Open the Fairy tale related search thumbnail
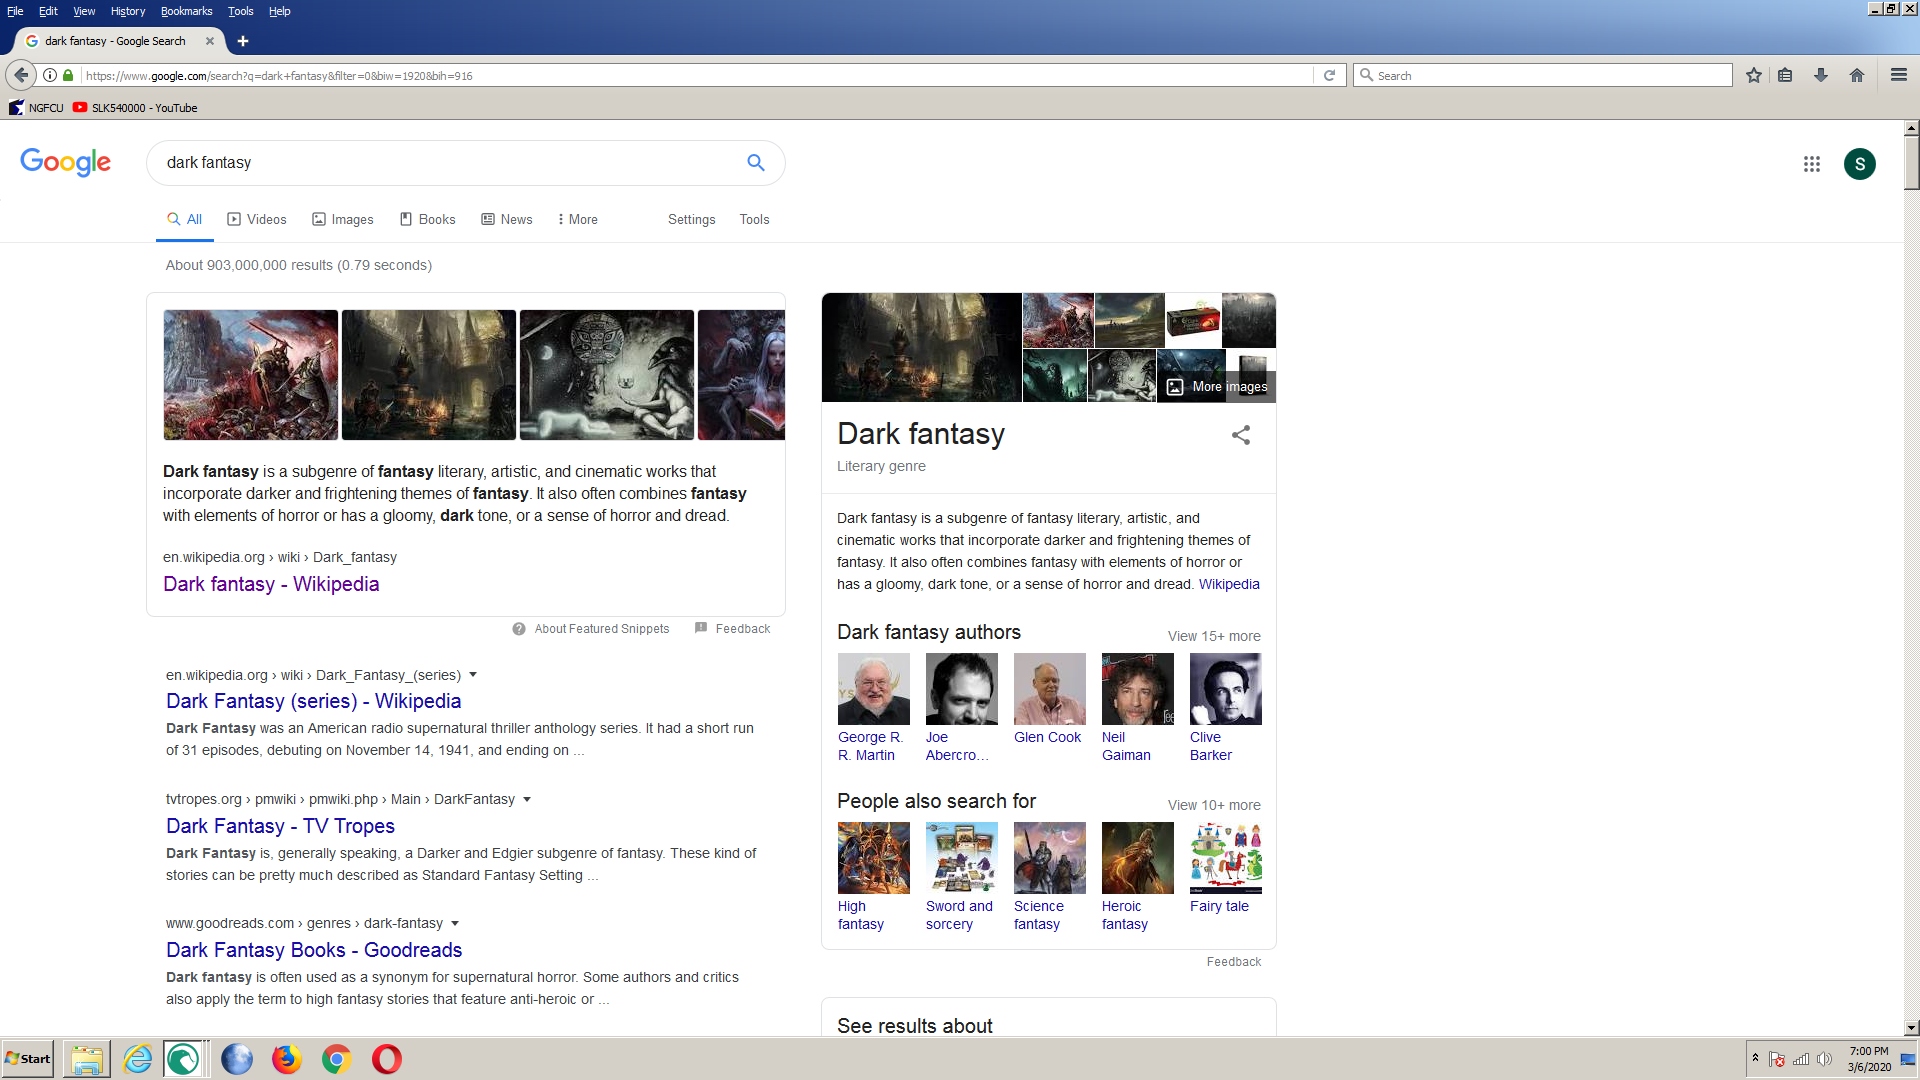1920x1080 pixels. coord(1226,858)
